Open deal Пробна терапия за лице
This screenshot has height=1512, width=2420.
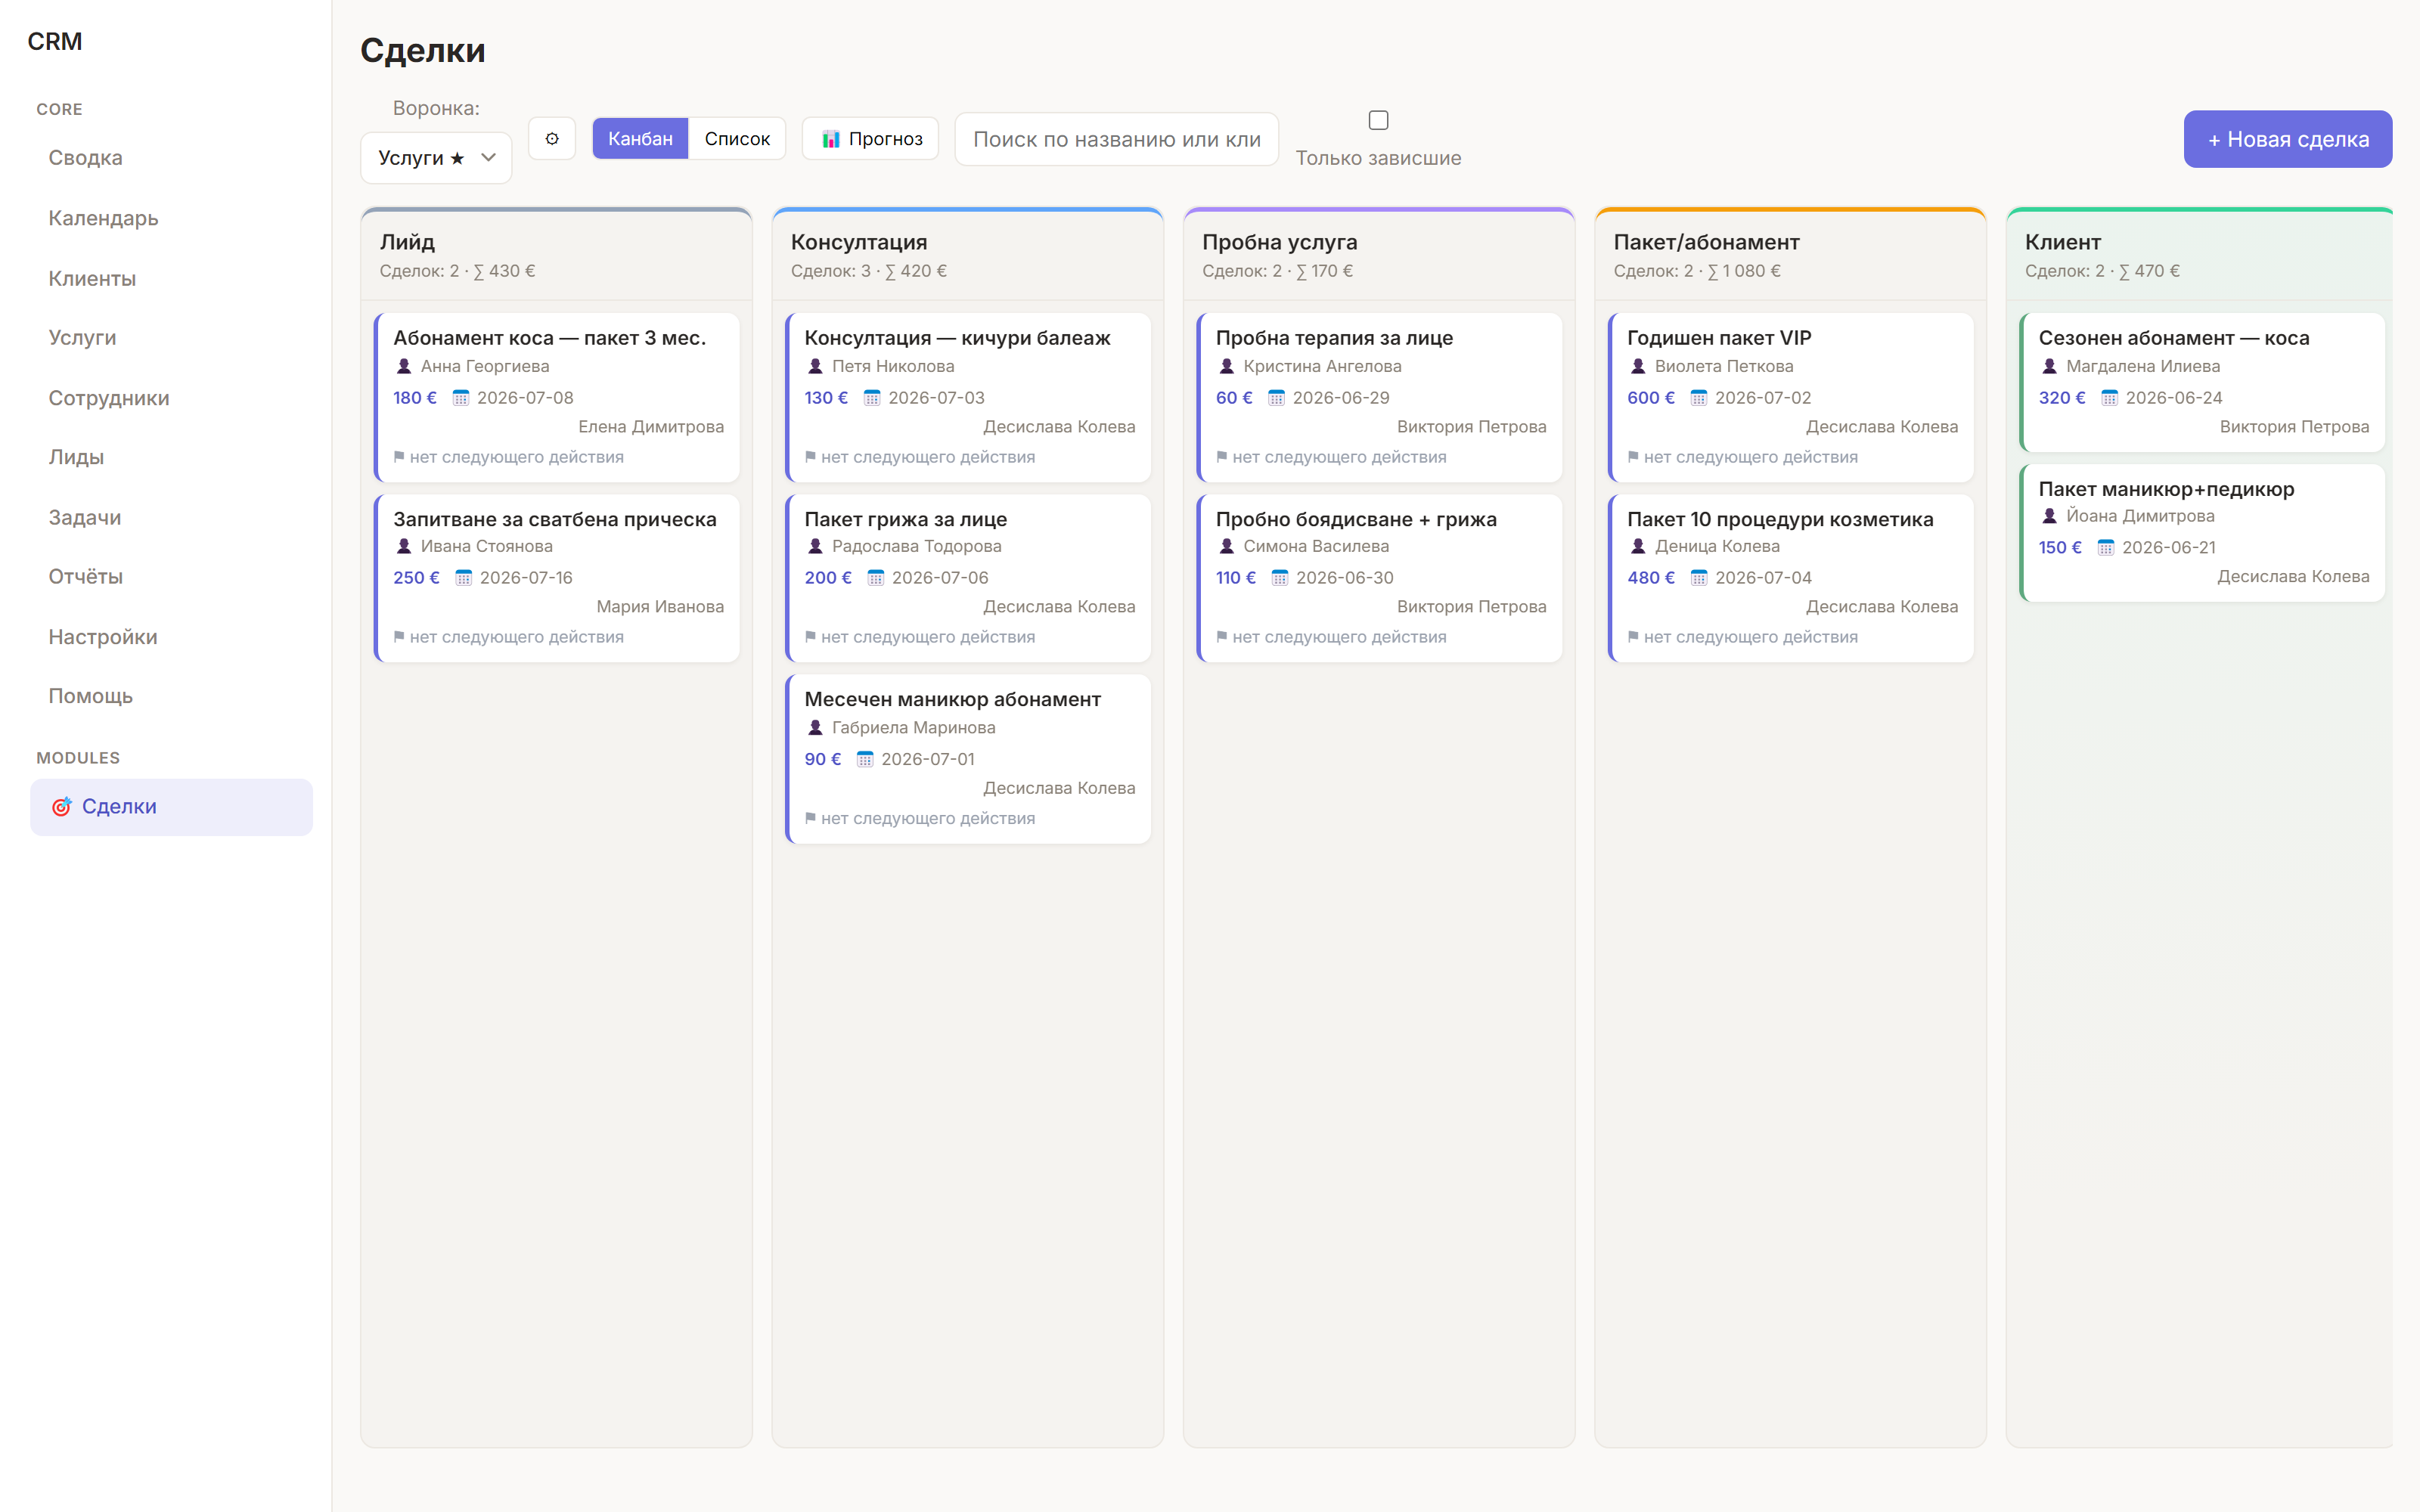(x=1379, y=398)
